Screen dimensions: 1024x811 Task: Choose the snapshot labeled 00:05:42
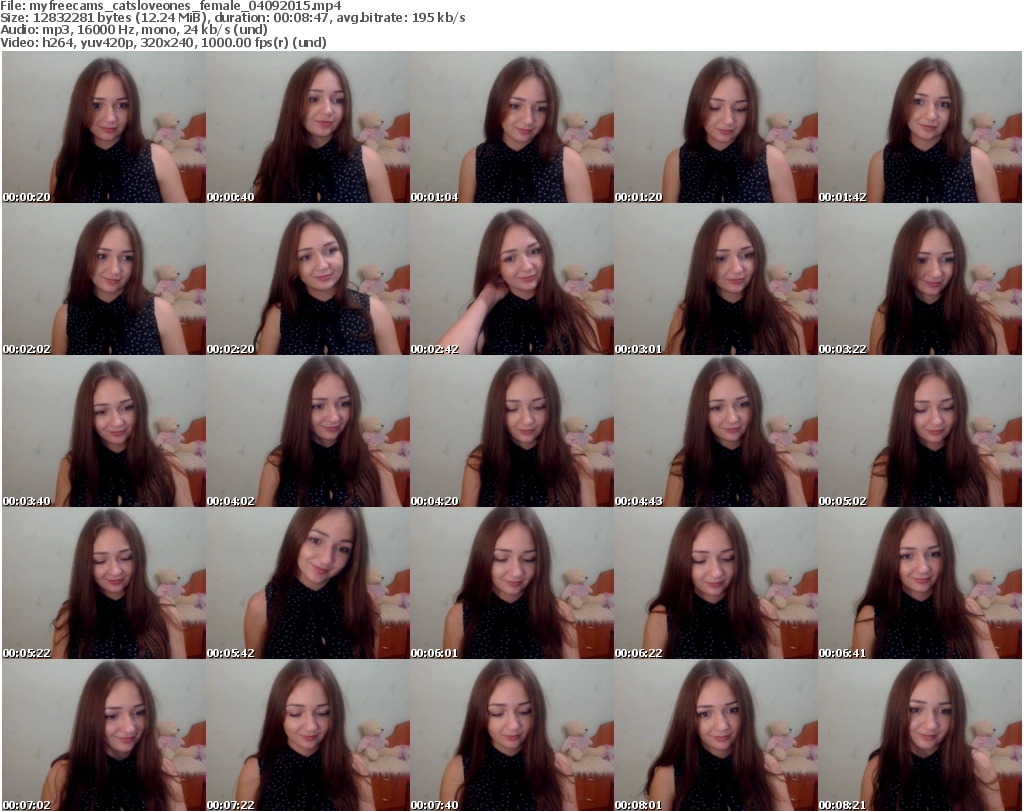(x=308, y=583)
